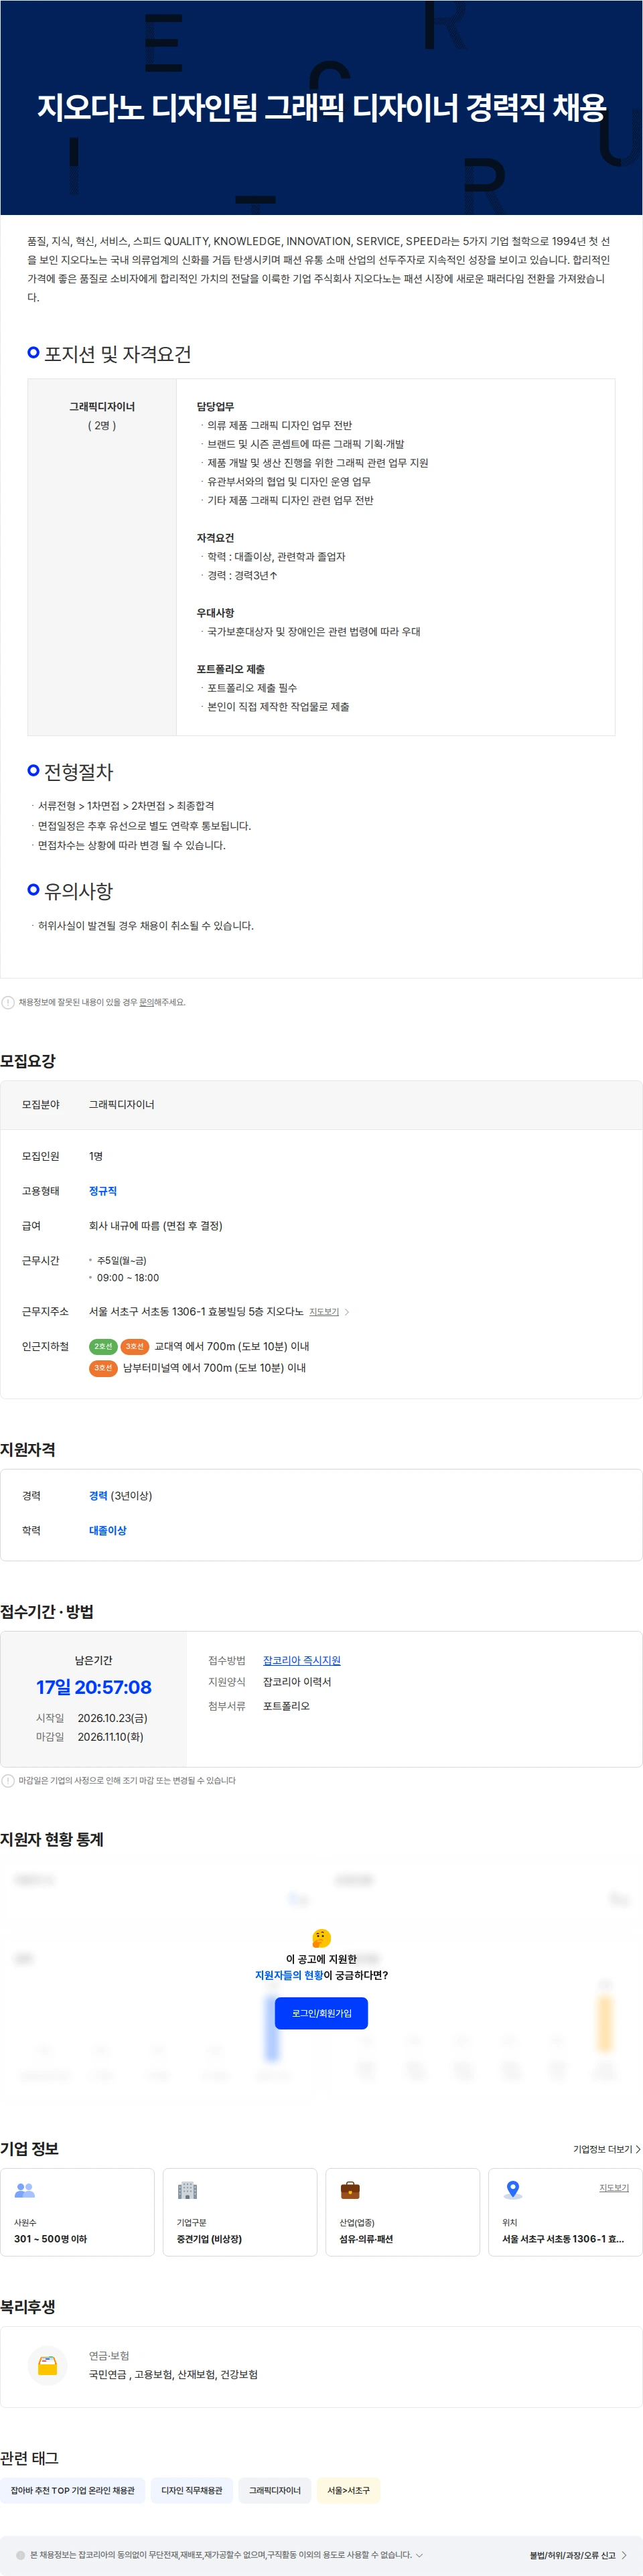Click 09:00 ~ 18:00 working hours text
The width and height of the screenshot is (643, 2576).
128,1277
